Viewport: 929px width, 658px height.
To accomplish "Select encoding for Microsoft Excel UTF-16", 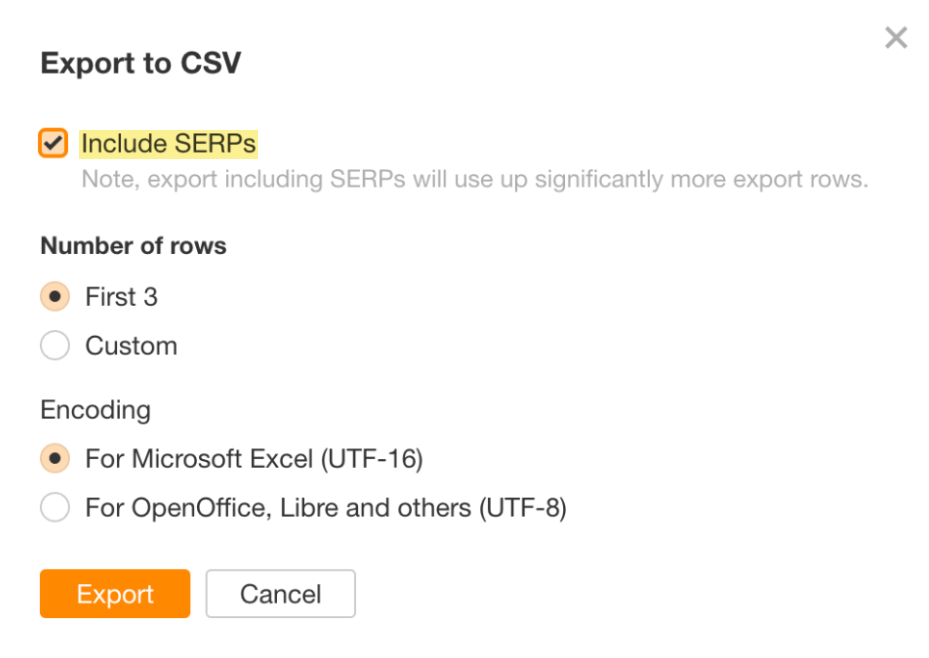I will [x=55, y=458].
